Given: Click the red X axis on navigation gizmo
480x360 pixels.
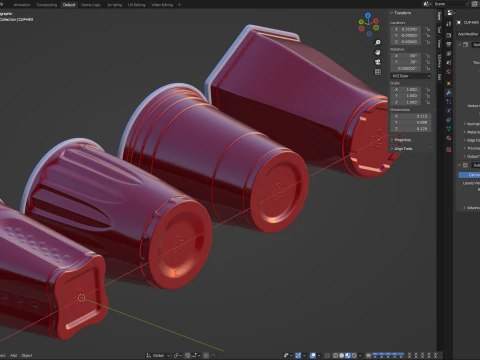Looking at the screenshot, I should (x=376, y=21).
